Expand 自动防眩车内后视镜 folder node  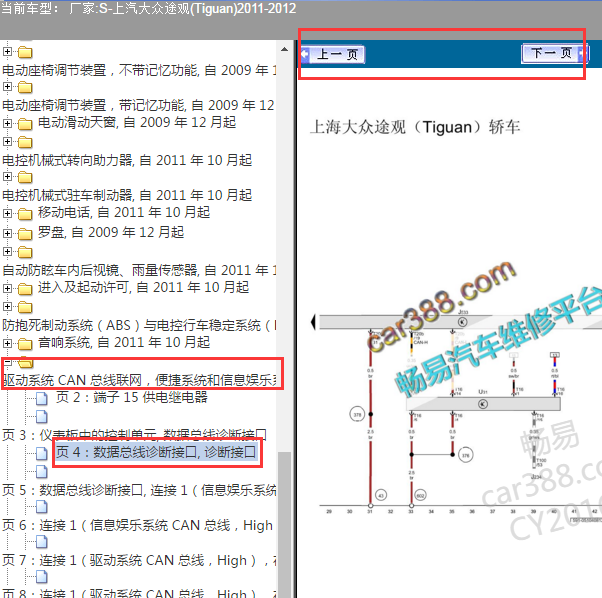coord(7,251)
